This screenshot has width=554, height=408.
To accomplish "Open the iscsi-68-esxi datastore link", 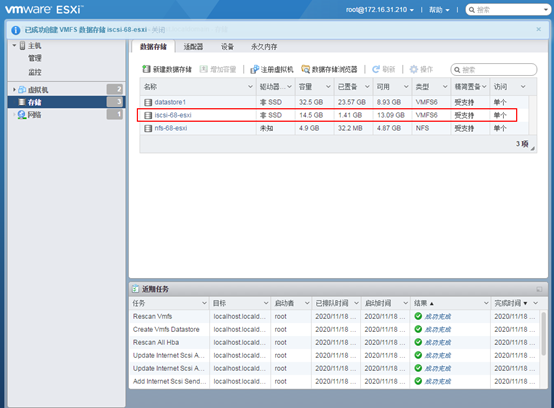I will point(173,115).
